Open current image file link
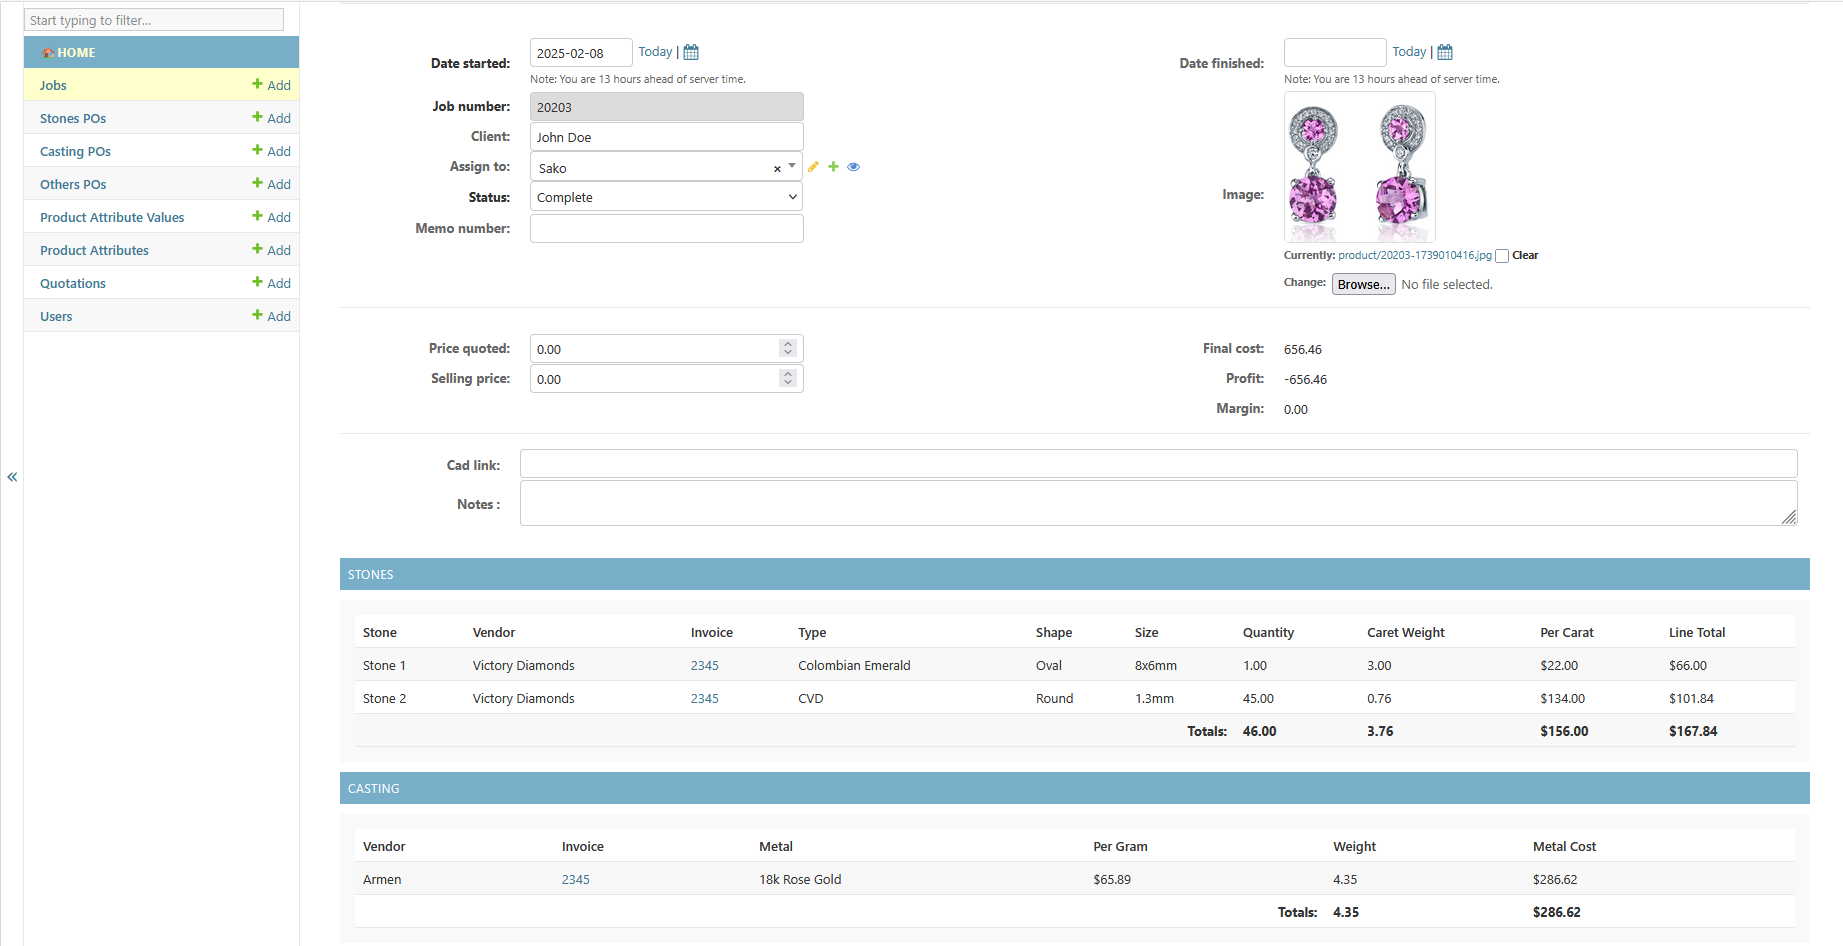 click(1414, 256)
